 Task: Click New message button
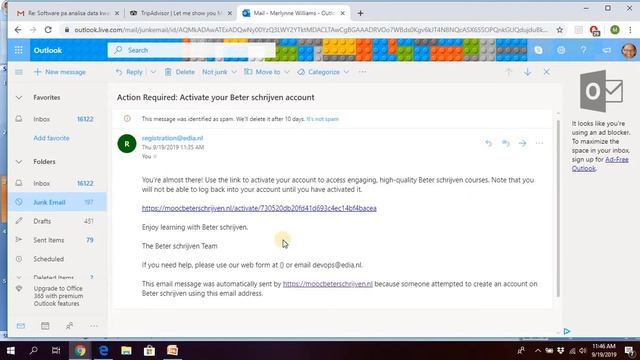(60, 72)
